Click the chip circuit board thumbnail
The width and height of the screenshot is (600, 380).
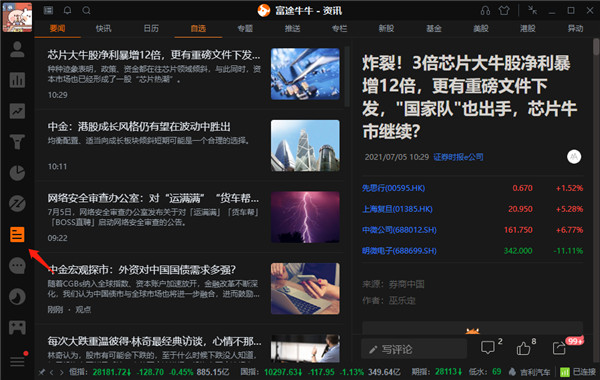click(305, 74)
